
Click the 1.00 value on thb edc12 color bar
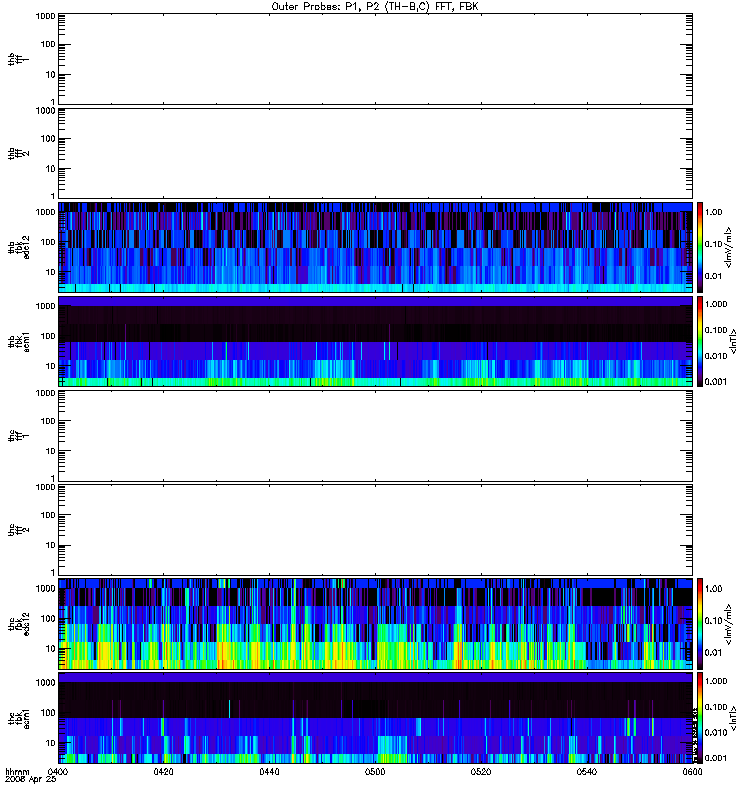(714, 212)
